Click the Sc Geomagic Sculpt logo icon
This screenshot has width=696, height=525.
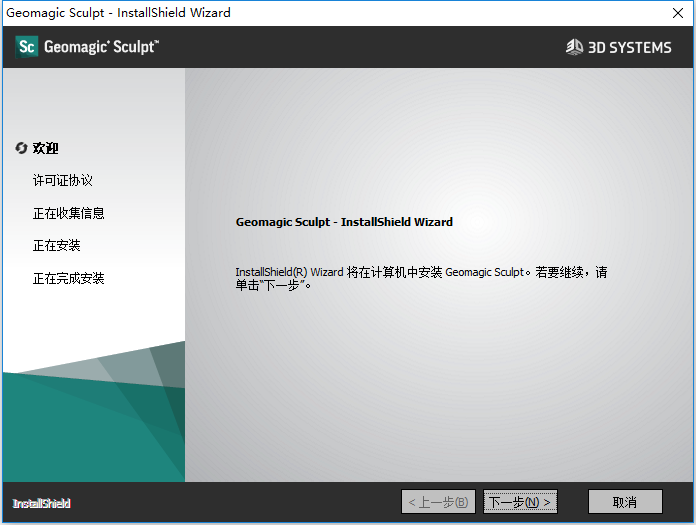[27, 47]
